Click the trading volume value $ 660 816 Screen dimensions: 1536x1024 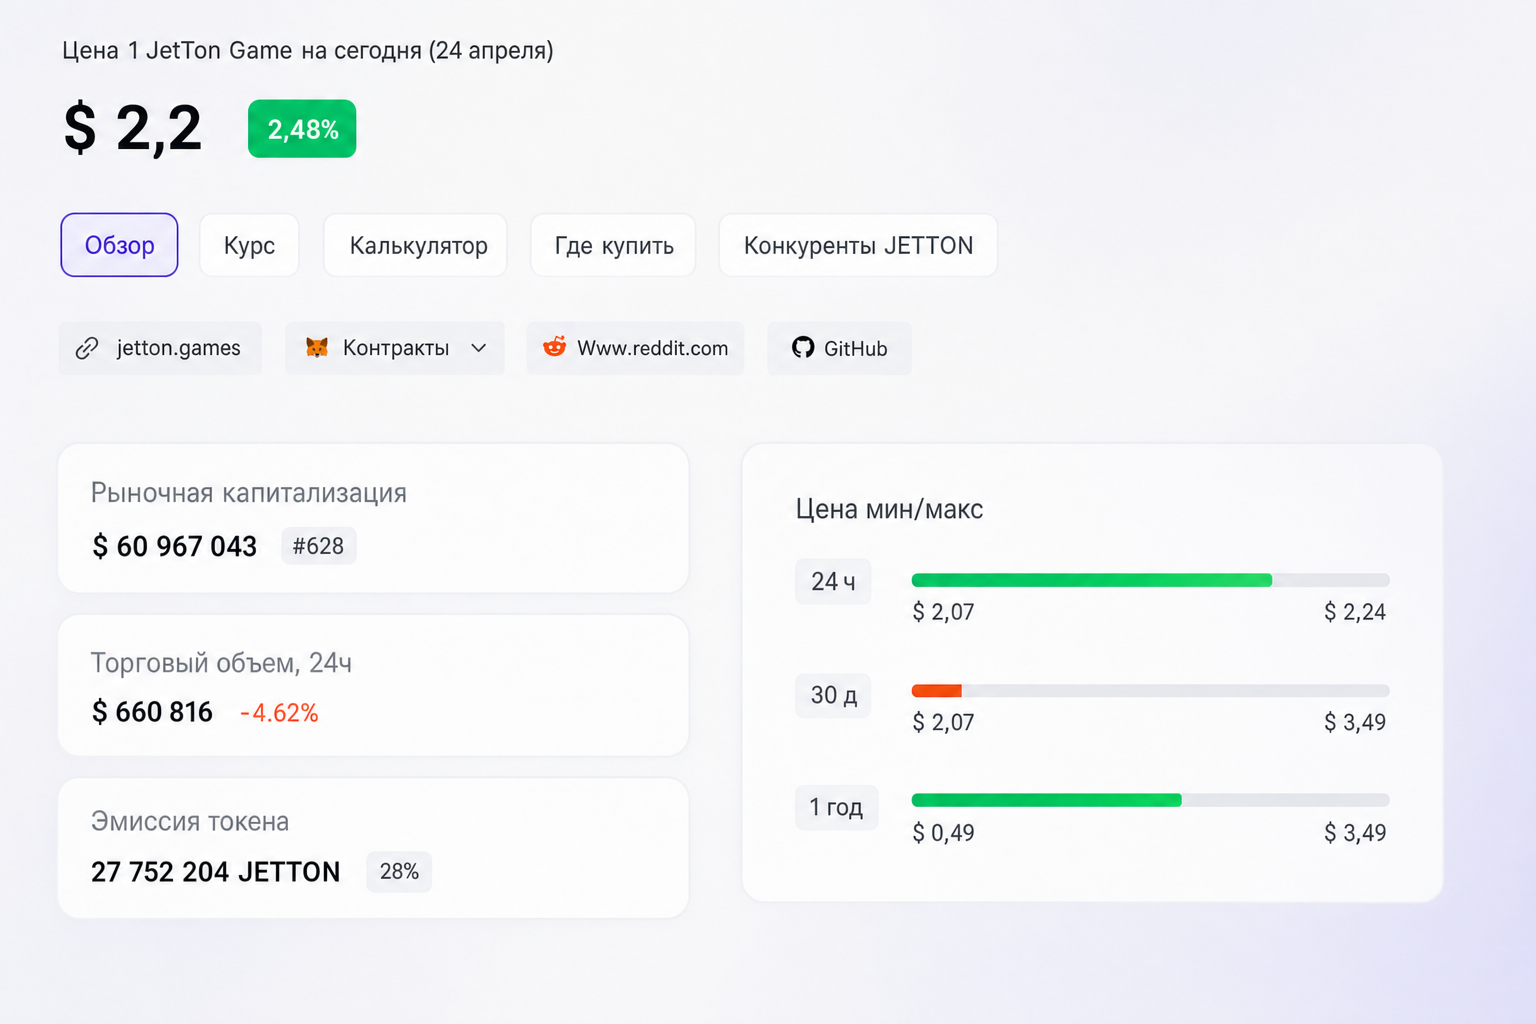click(x=152, y=712)
